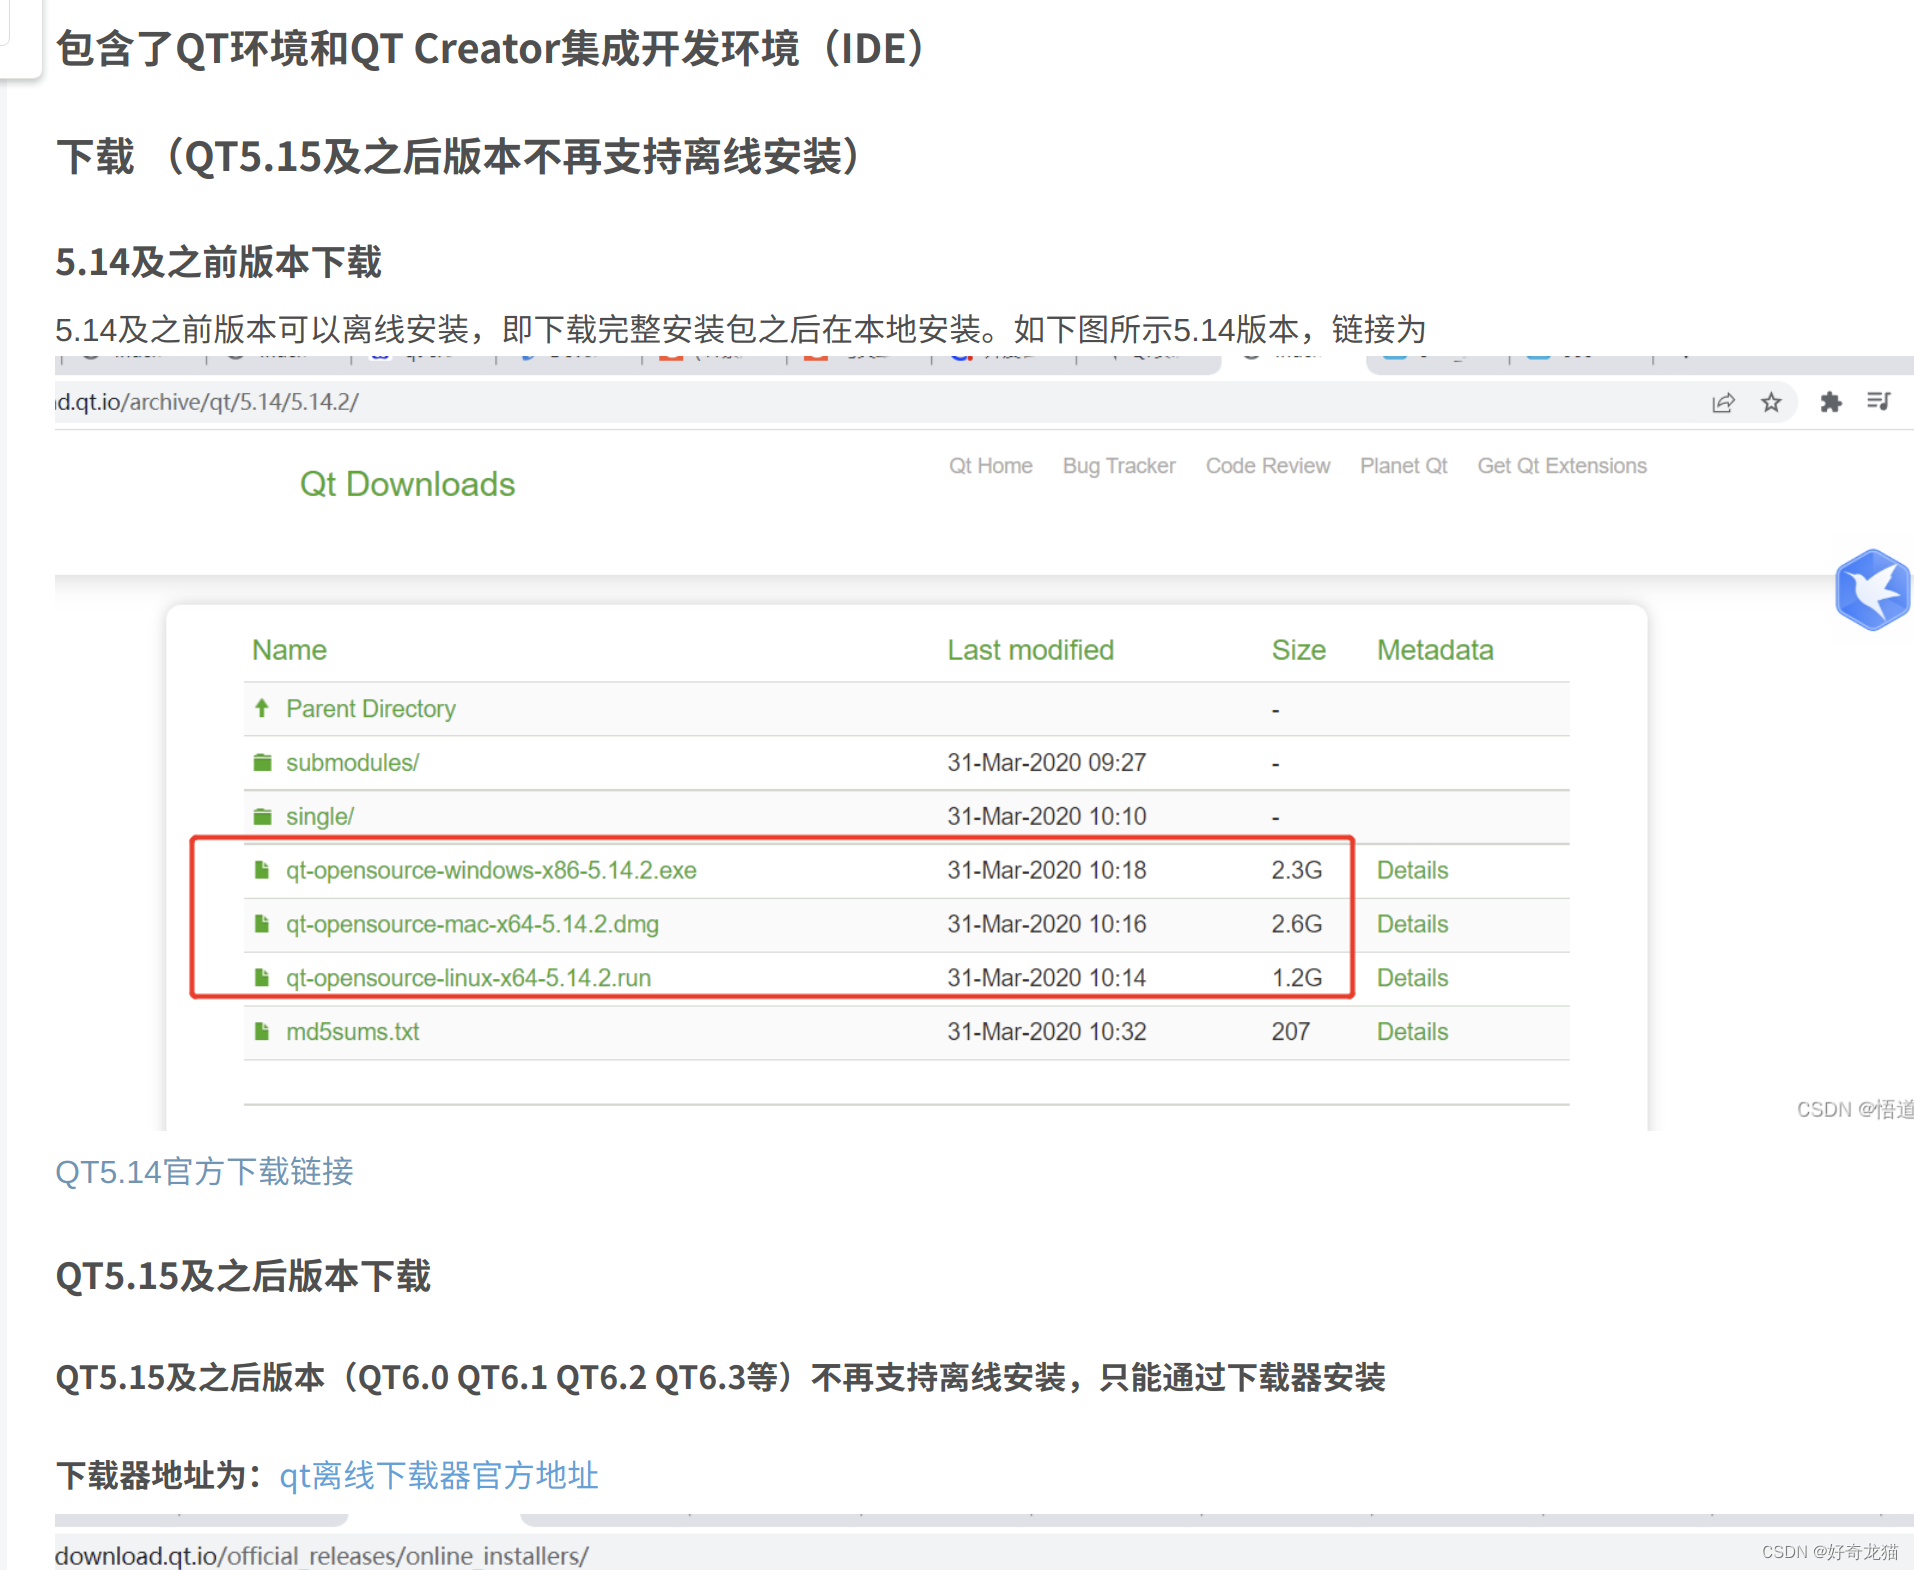Select the 2.3G size value
1914x1570 pixels.
1296,870
